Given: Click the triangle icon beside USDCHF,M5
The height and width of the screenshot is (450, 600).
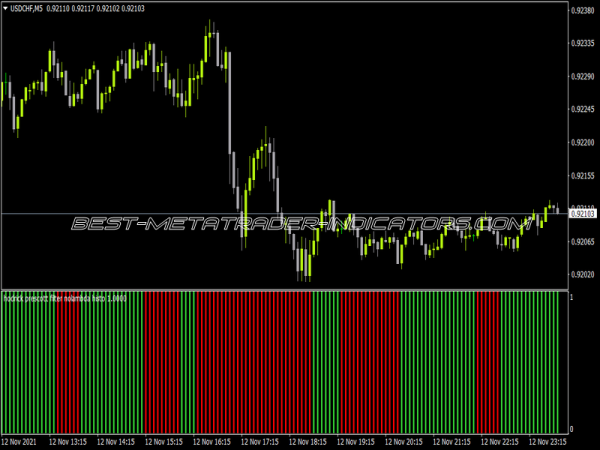Looking at the screenshot, I should click(5, 10).
